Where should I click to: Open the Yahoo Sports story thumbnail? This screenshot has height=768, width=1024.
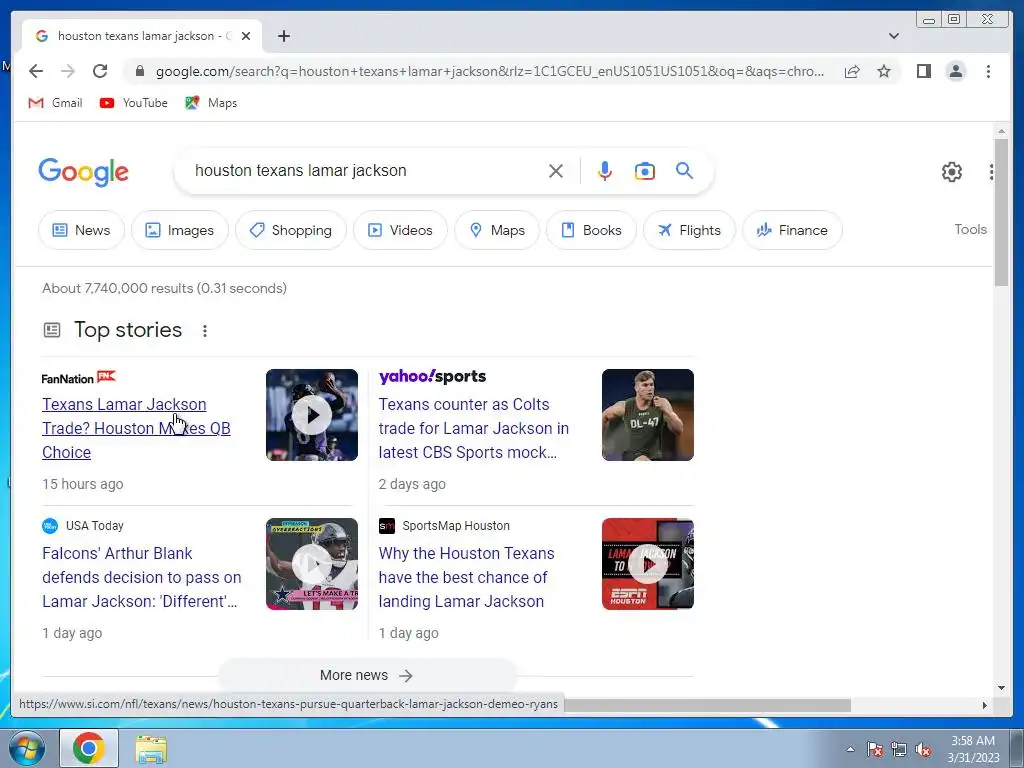click(648, 415)
